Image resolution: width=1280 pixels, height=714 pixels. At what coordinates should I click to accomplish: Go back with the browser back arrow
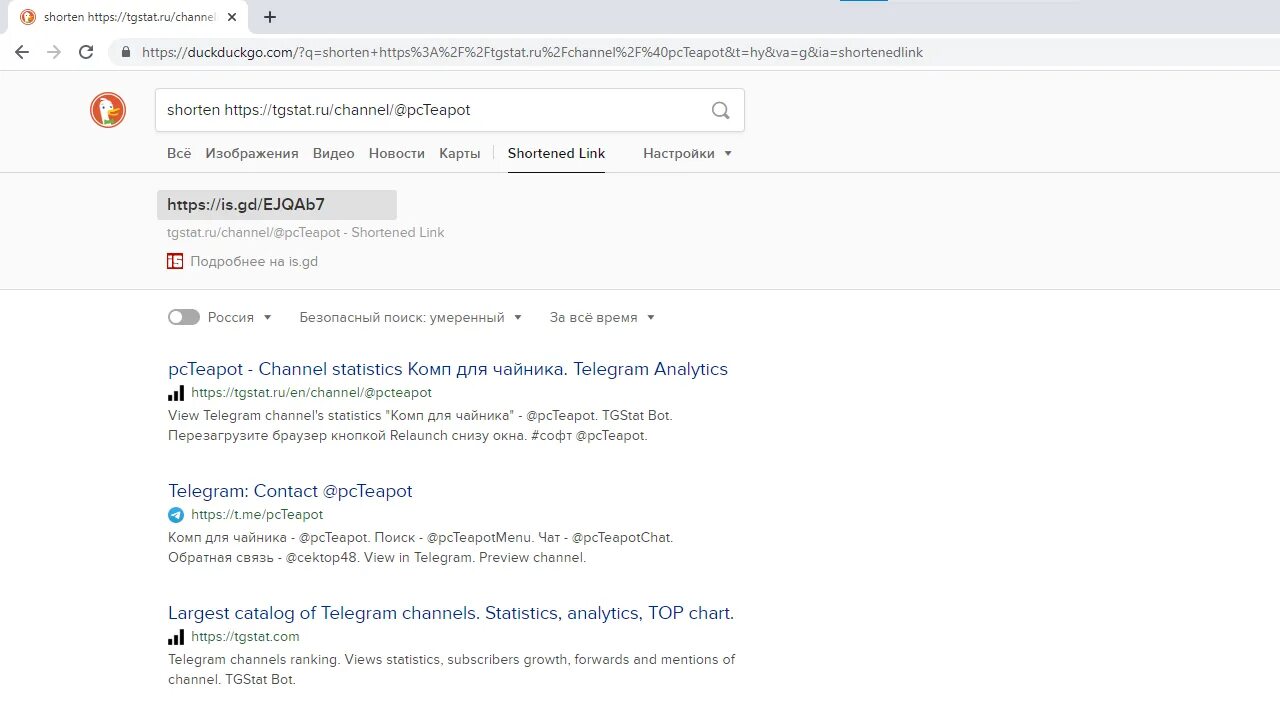22,52
